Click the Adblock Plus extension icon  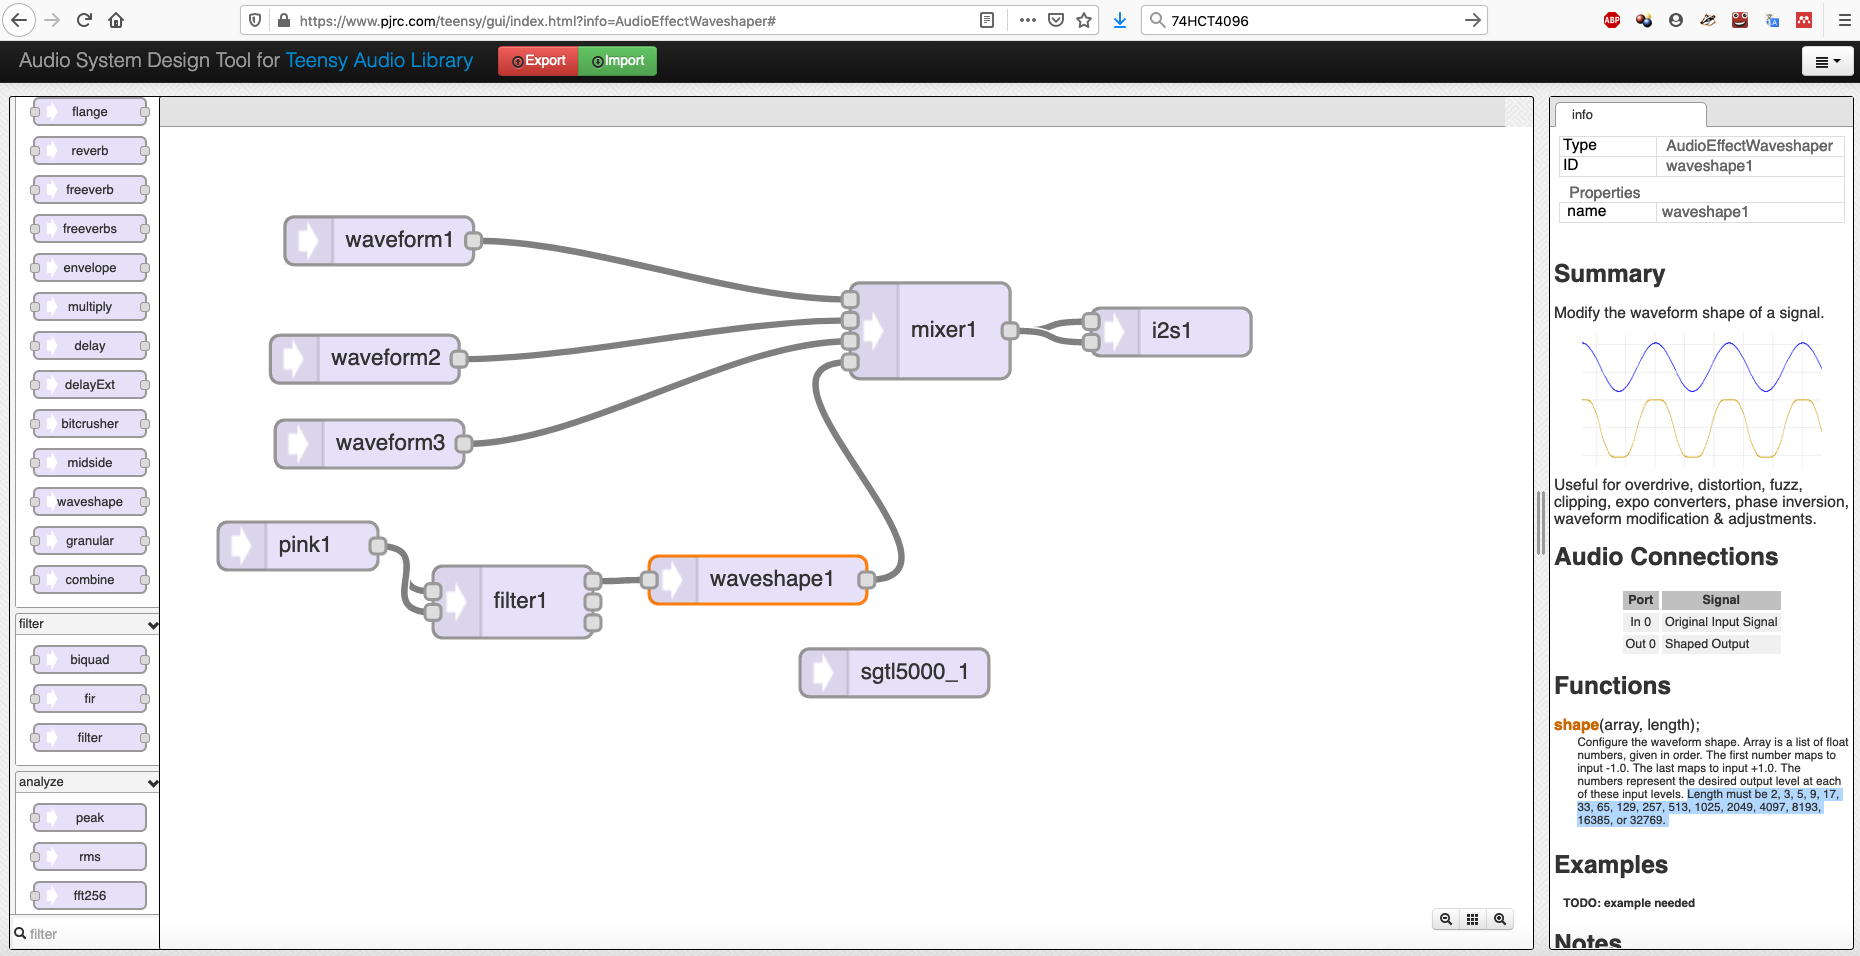[1612, 20]
